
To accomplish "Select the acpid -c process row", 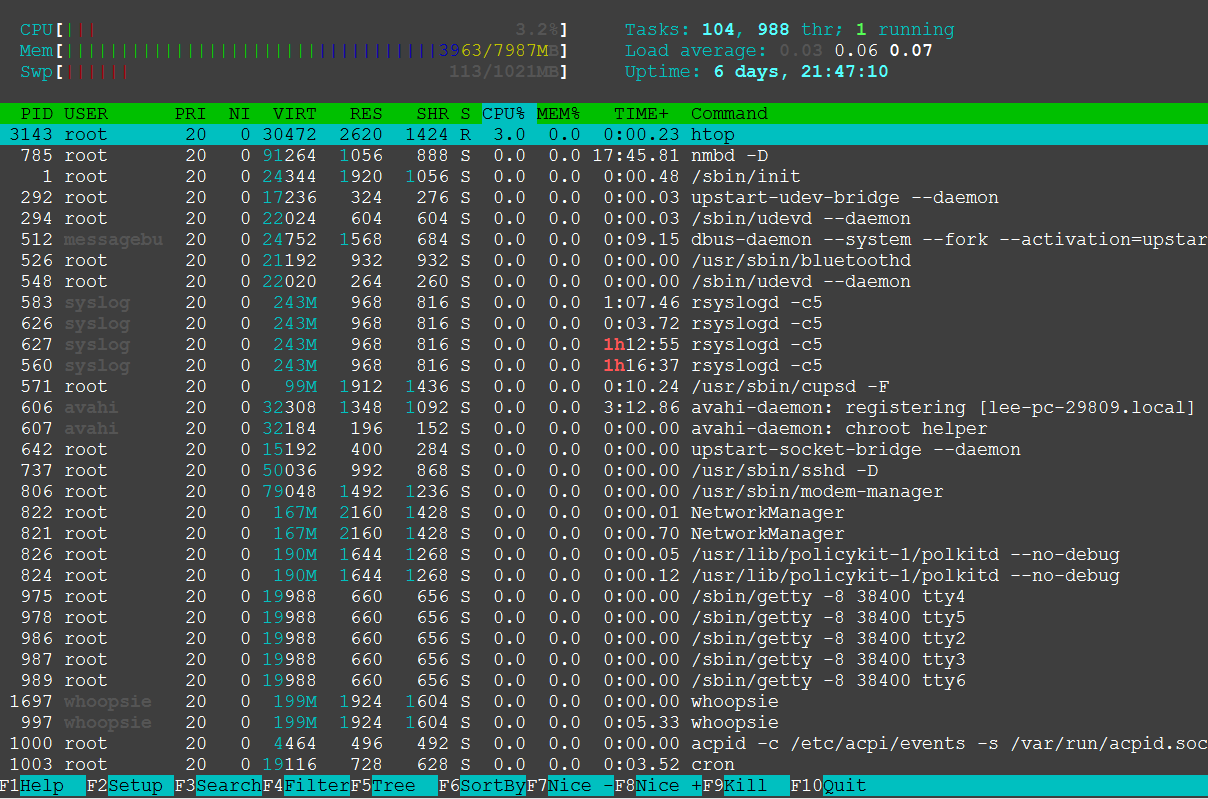I will 604,744.
